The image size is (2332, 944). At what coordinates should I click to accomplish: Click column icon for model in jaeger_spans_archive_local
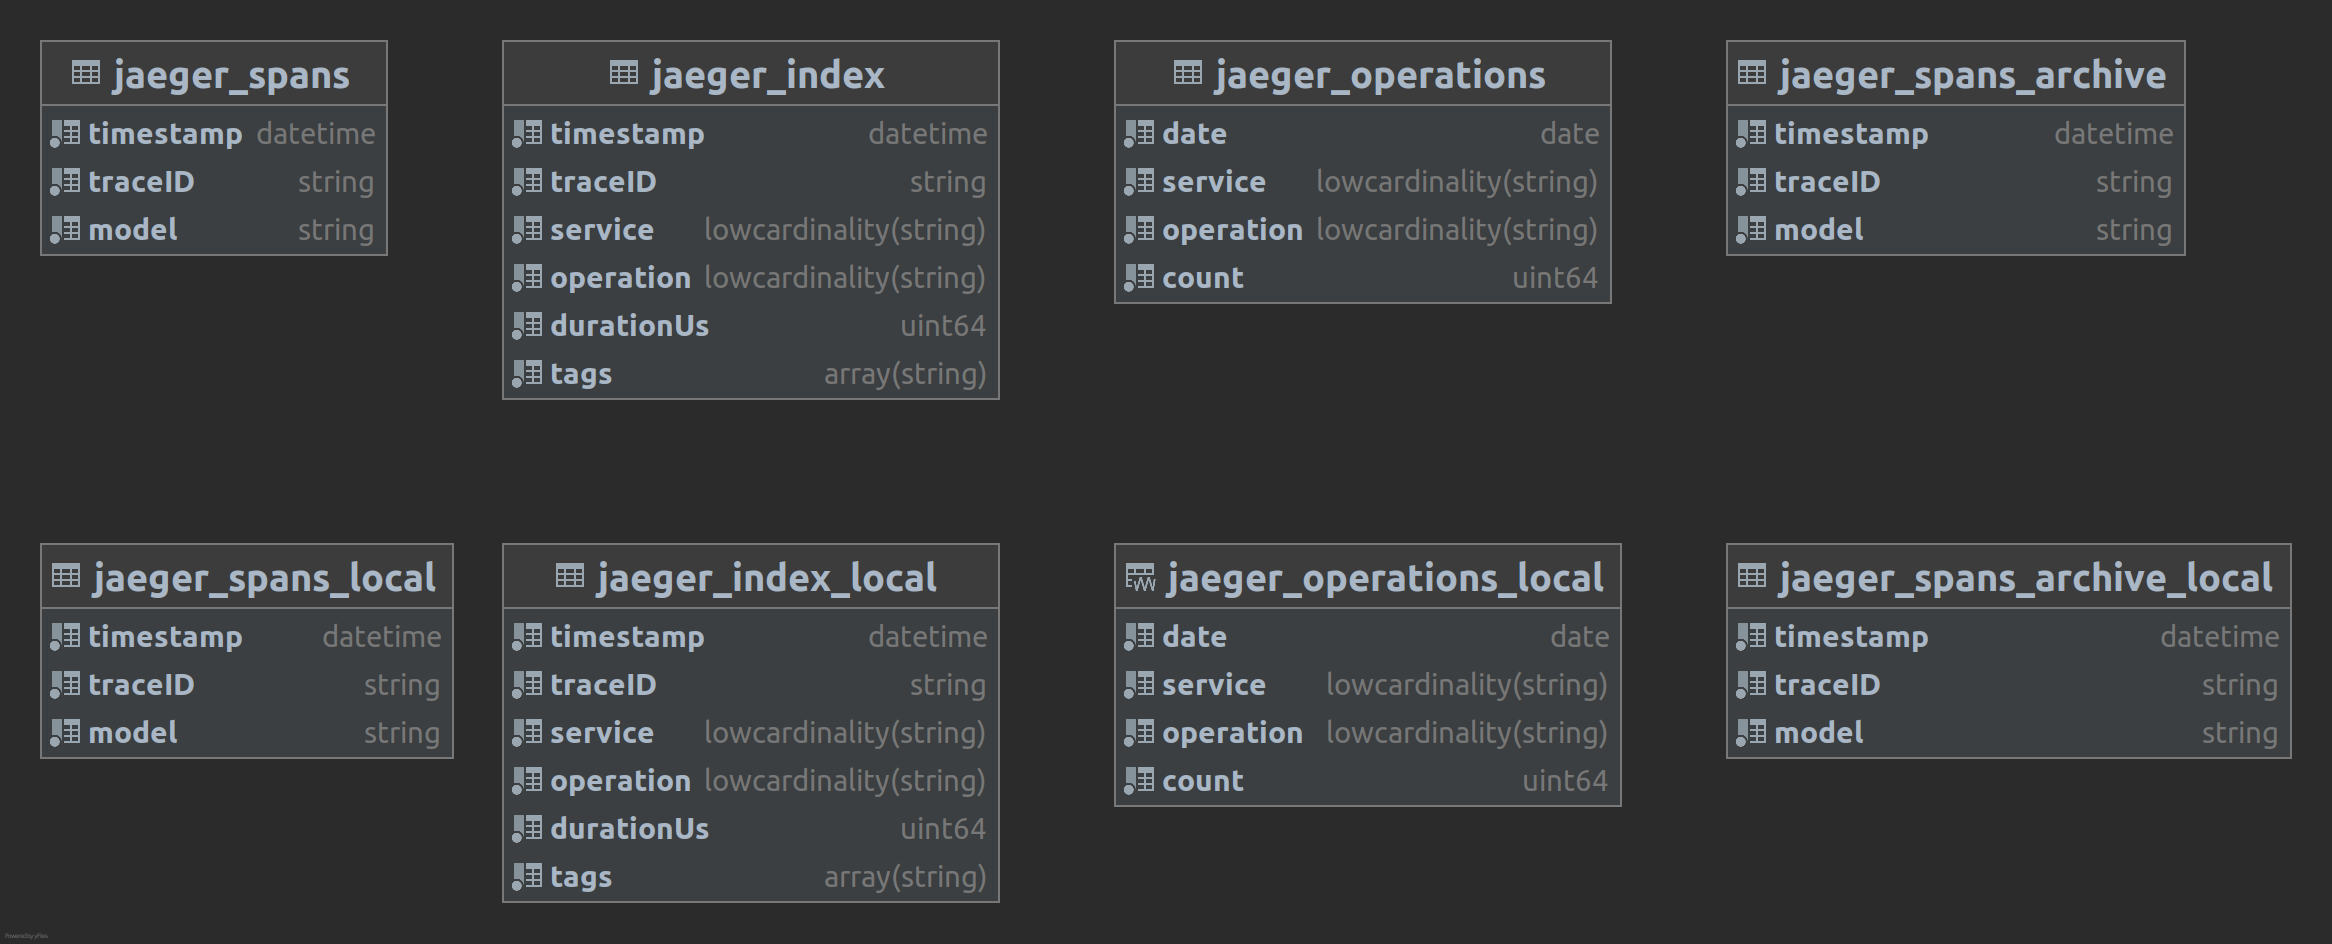1752,732
